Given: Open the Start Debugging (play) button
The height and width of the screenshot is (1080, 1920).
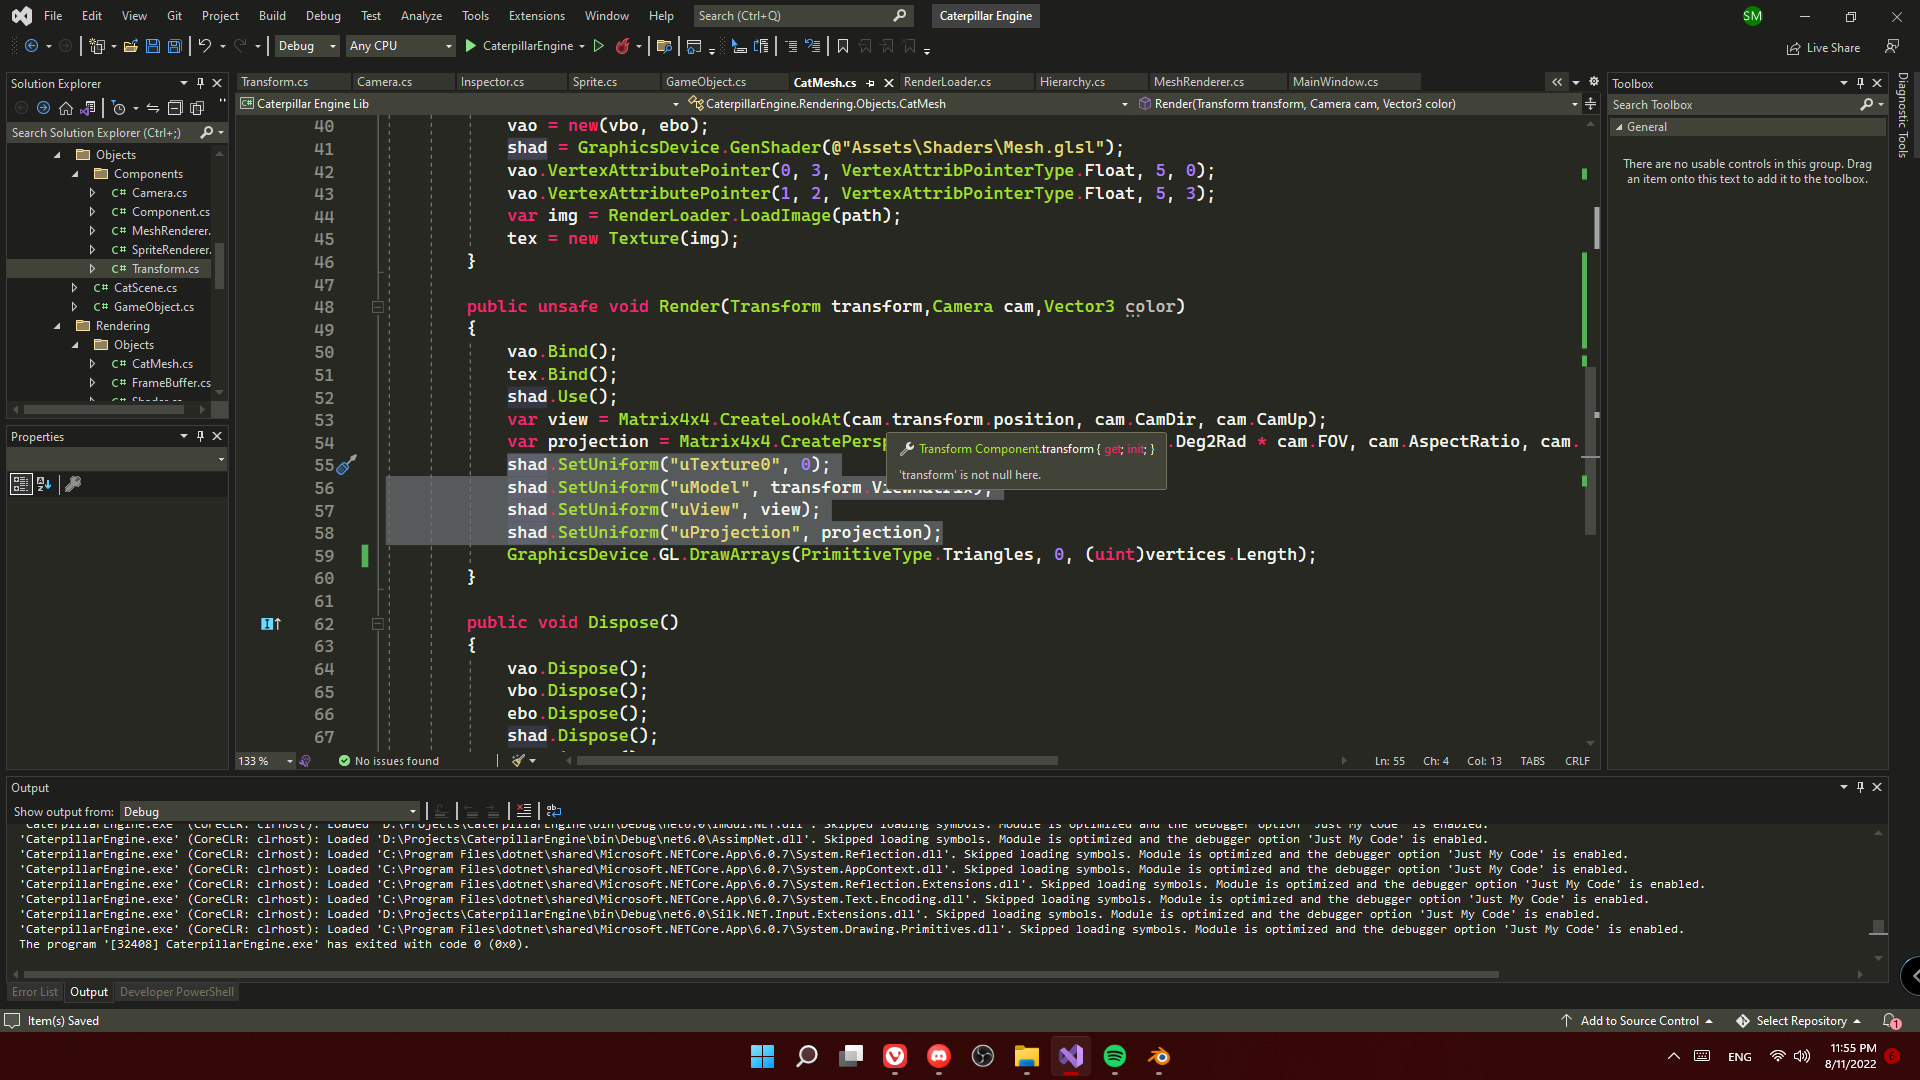Looking at the screenshot, I should [x=468, y=46].
